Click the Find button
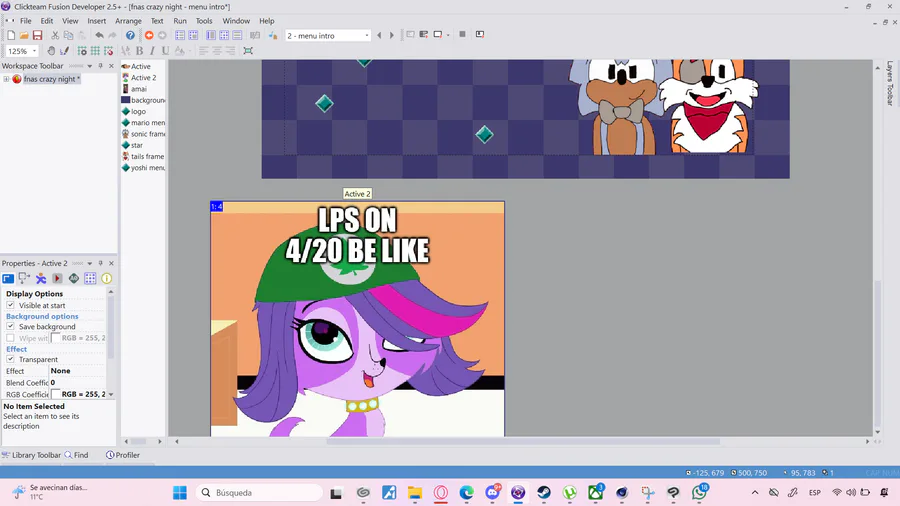Screen dimensions: 900x506 click(x=76, y=455)
